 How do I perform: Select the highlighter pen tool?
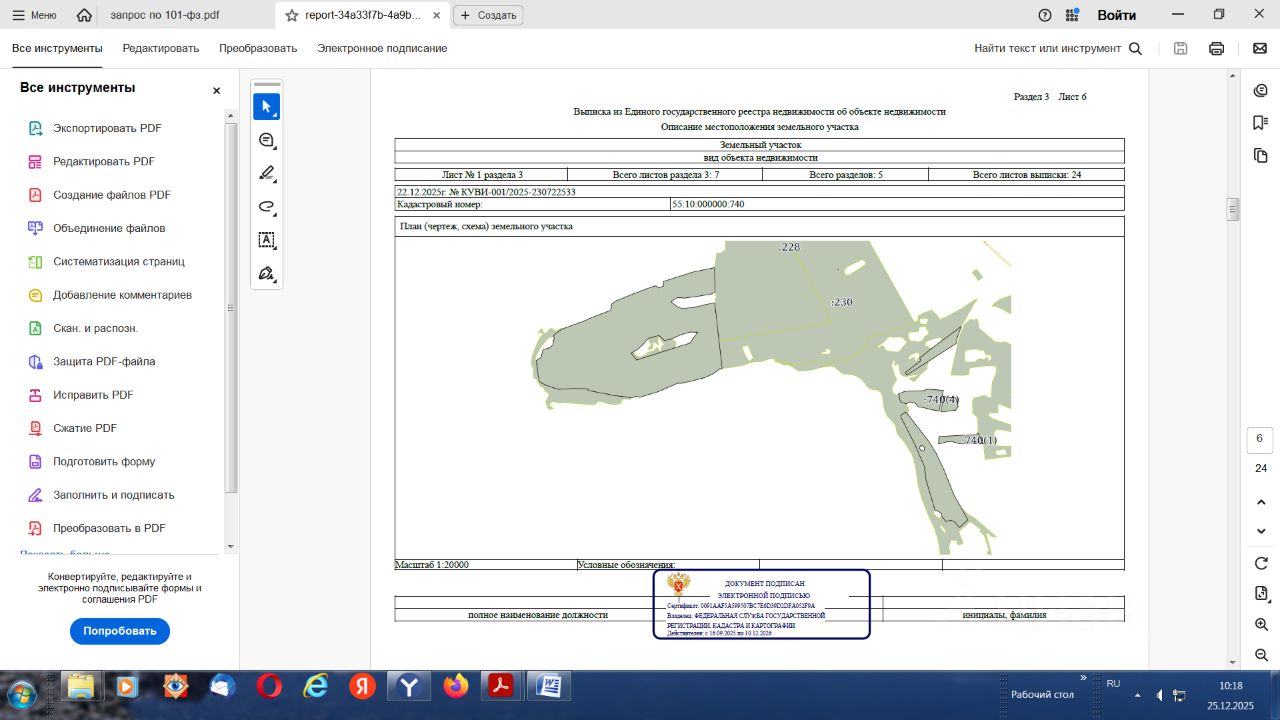(x=266, y=173)
